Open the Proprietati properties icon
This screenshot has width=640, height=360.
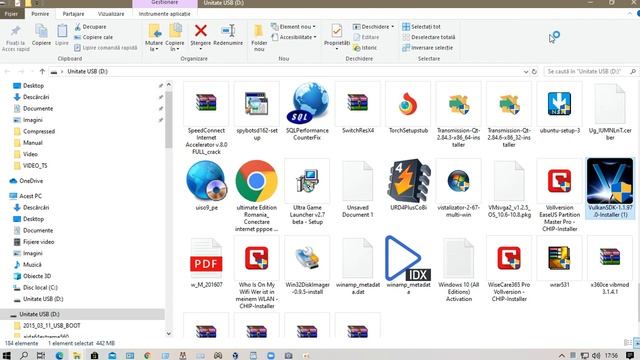(x=337, y=31)
